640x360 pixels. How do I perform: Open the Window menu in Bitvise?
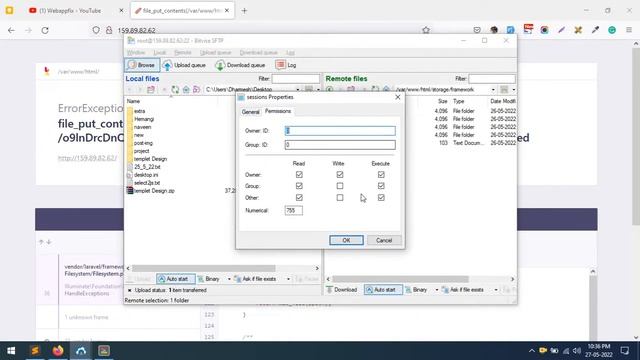136,53
